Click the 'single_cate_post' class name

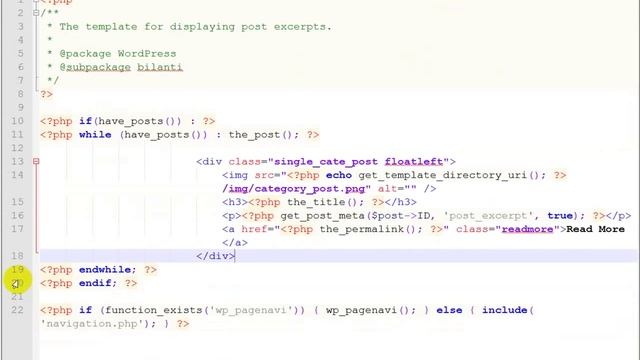326,162
